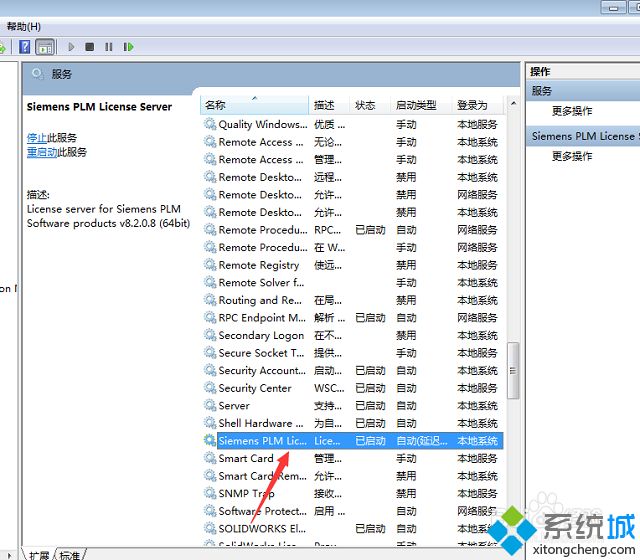Select the Quality Windows... service name
Screen dimensions: 640x560
coord(263,124)
